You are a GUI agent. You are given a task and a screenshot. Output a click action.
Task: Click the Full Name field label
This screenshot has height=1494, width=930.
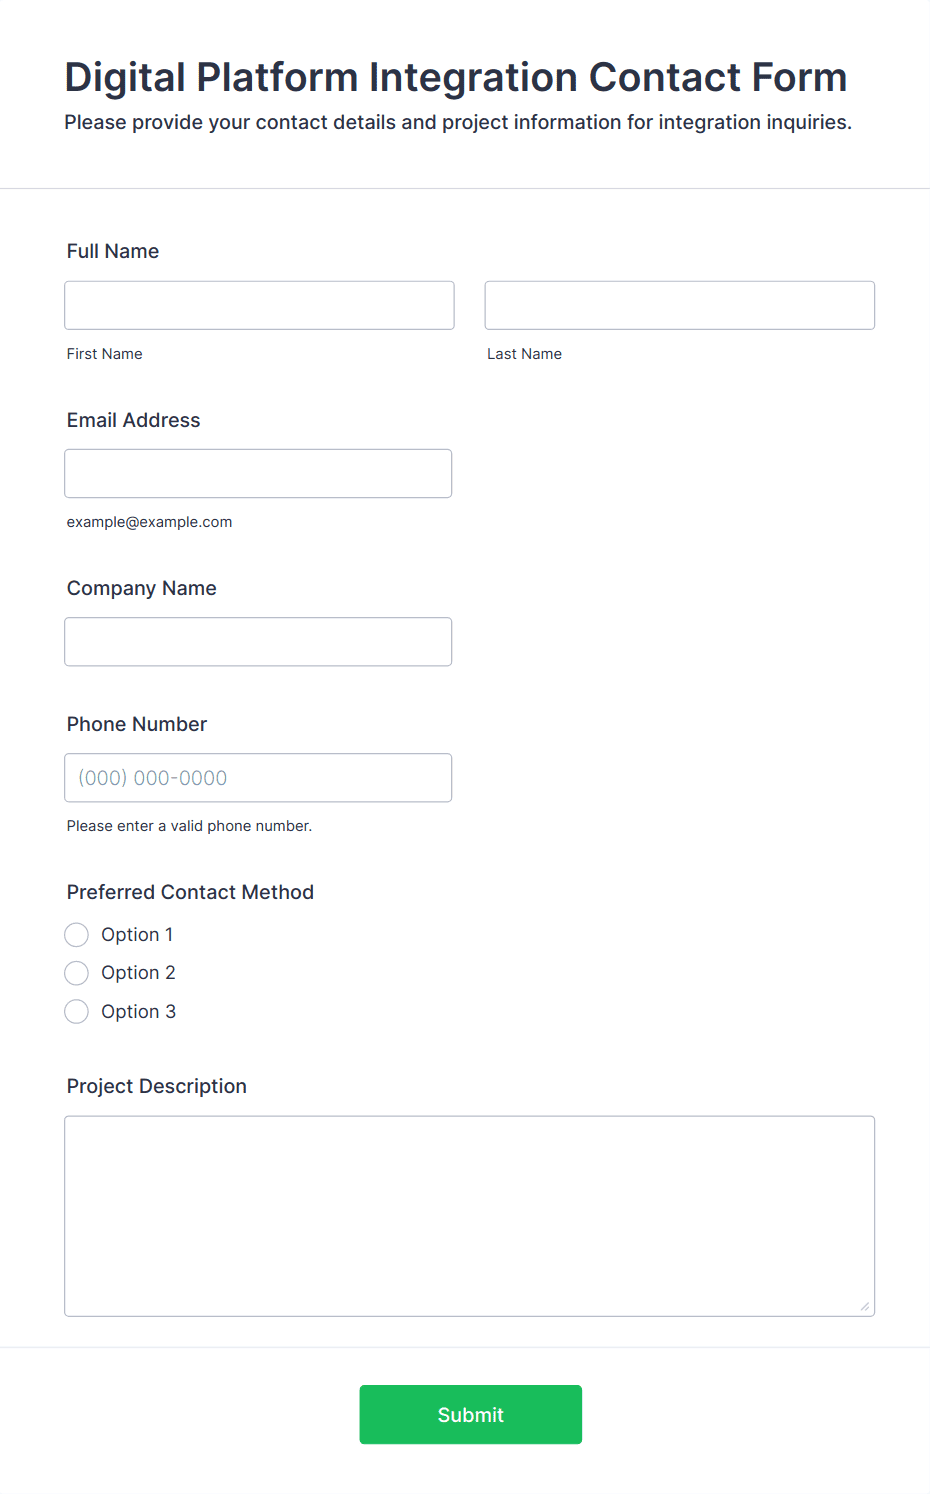[x=113, y=251]
